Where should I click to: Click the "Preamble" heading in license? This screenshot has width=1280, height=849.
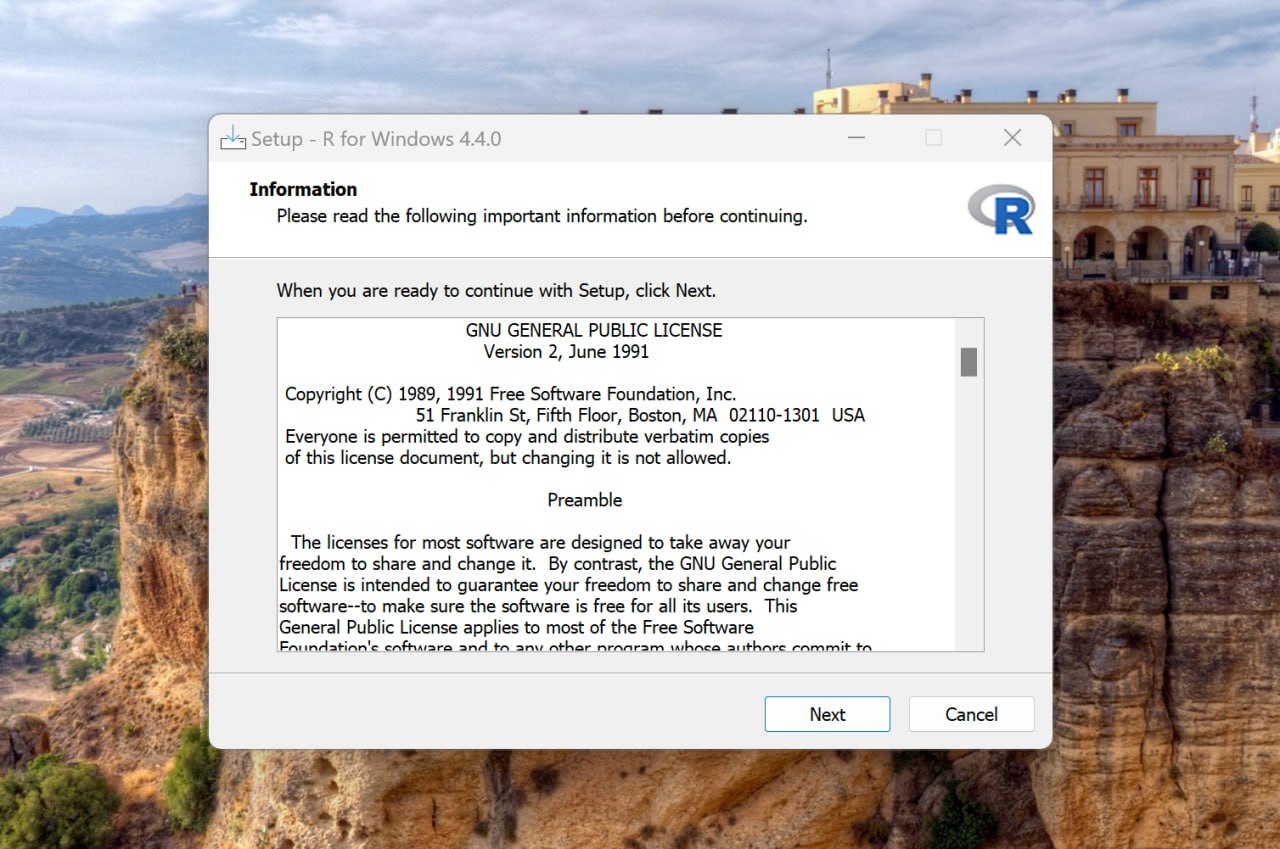click(x=585, y=500)
